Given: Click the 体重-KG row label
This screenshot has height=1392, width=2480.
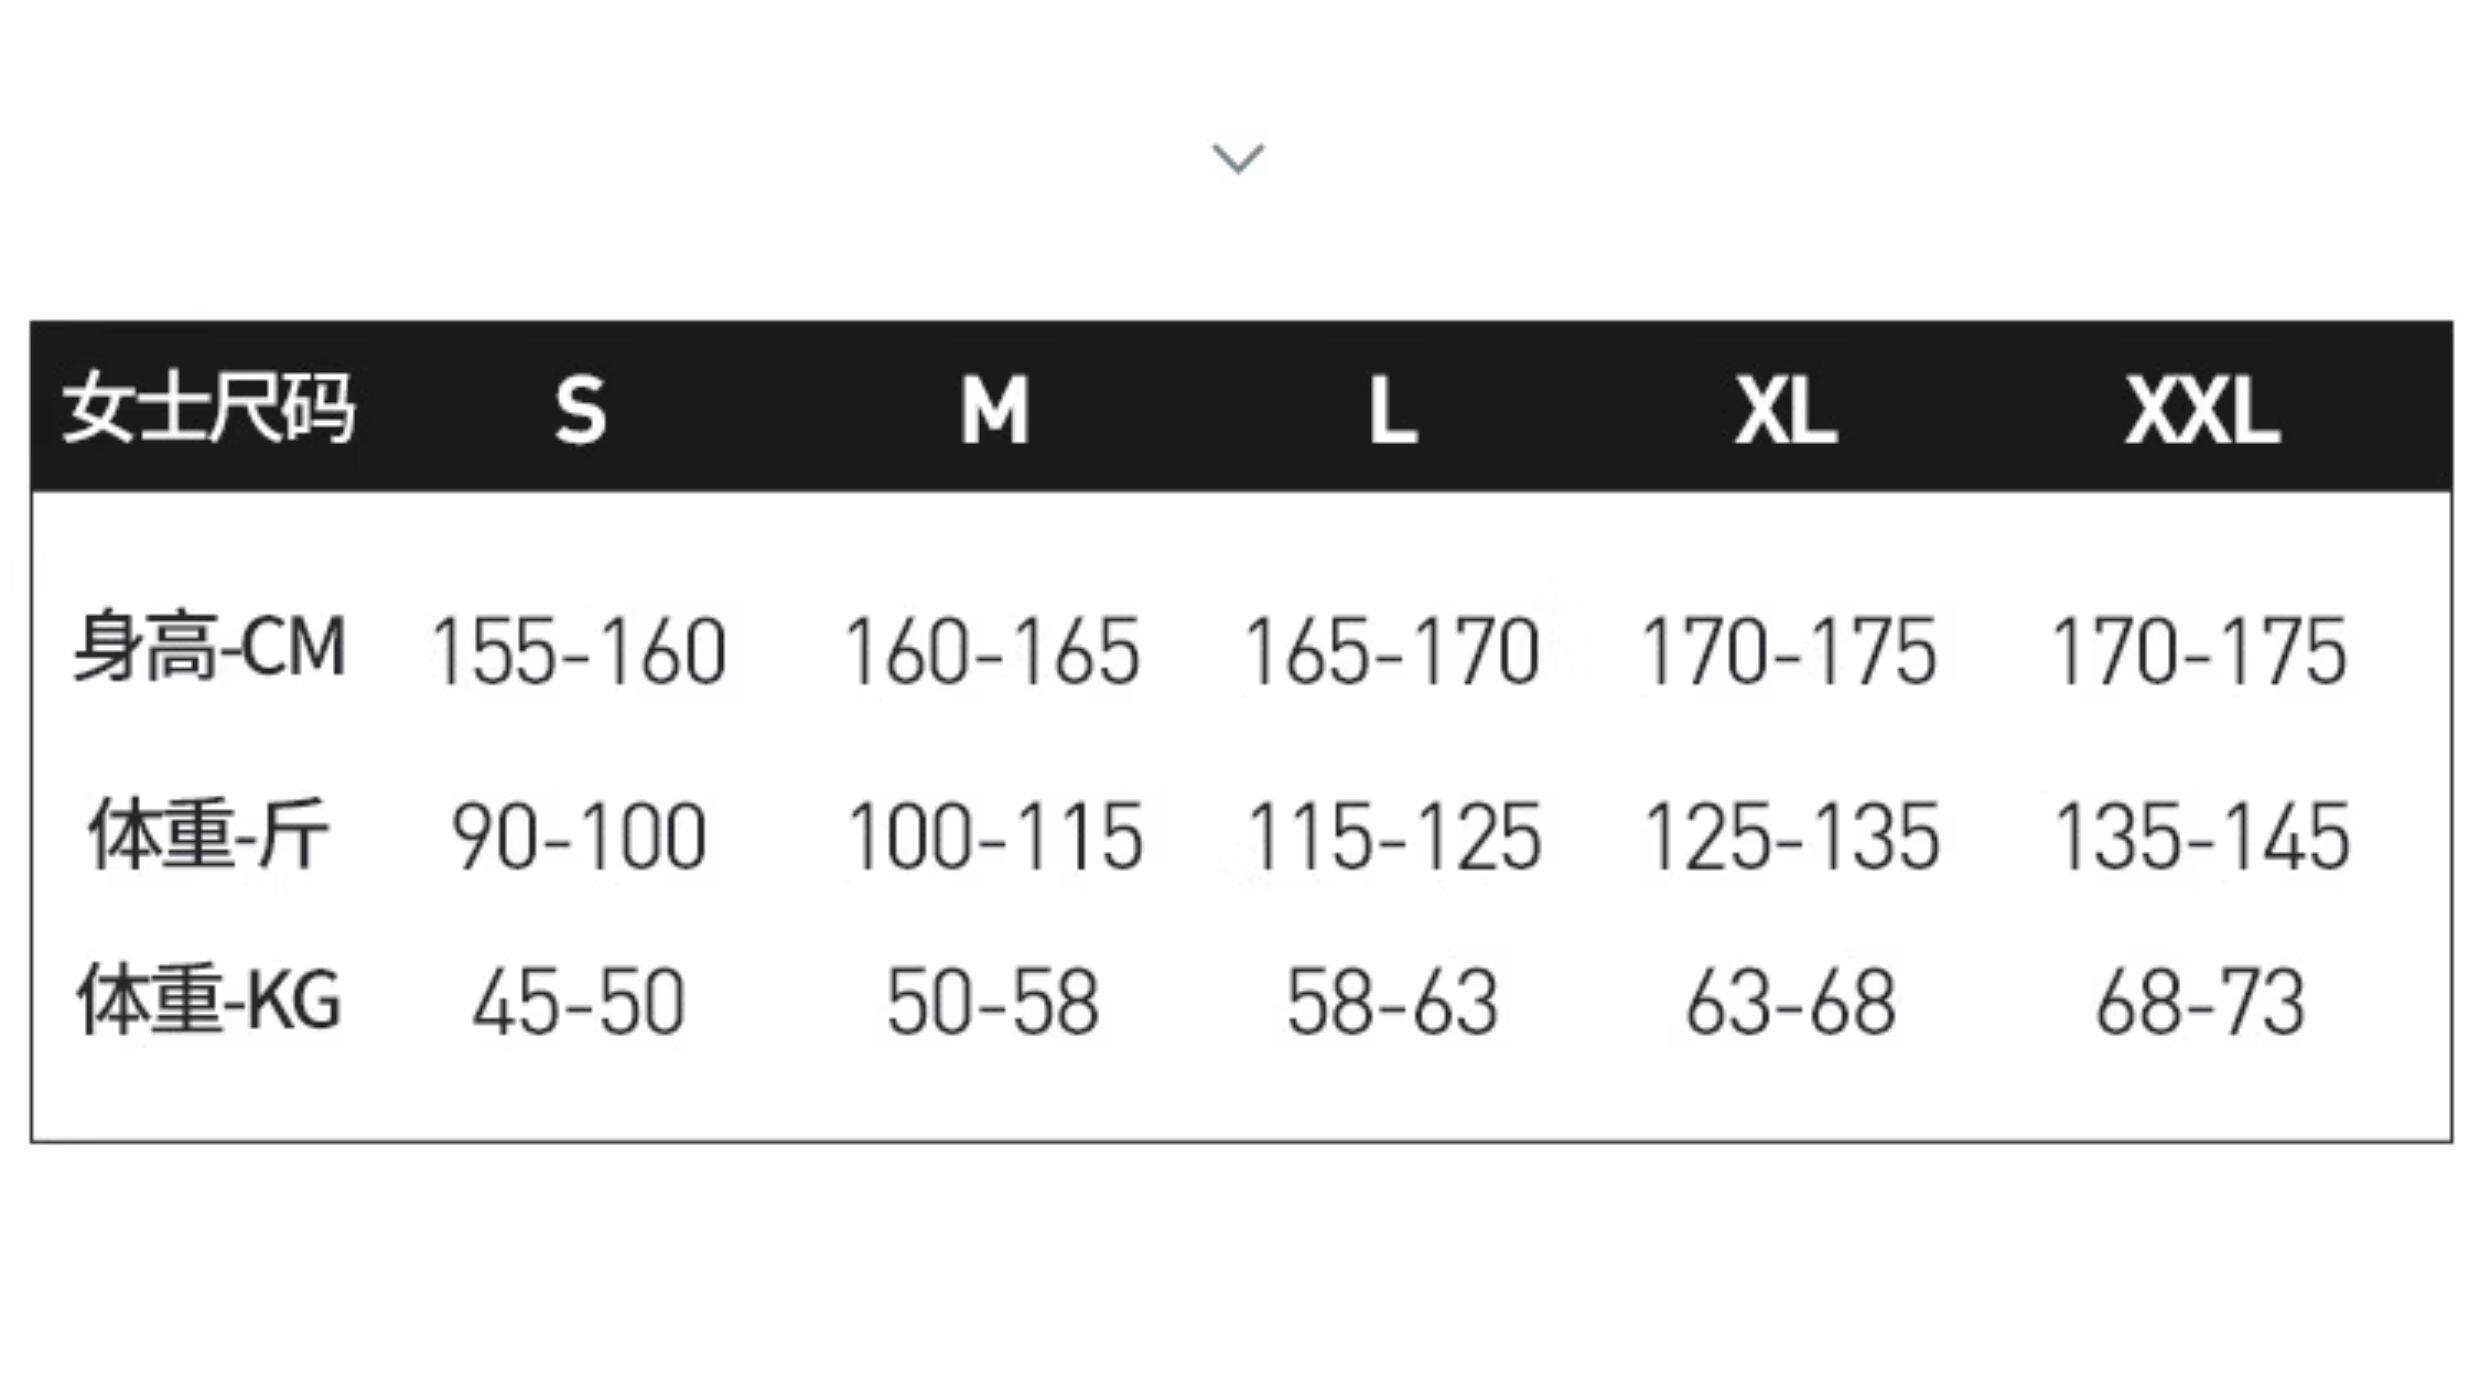Looking at the screenshot, I should click(210, 1001).
